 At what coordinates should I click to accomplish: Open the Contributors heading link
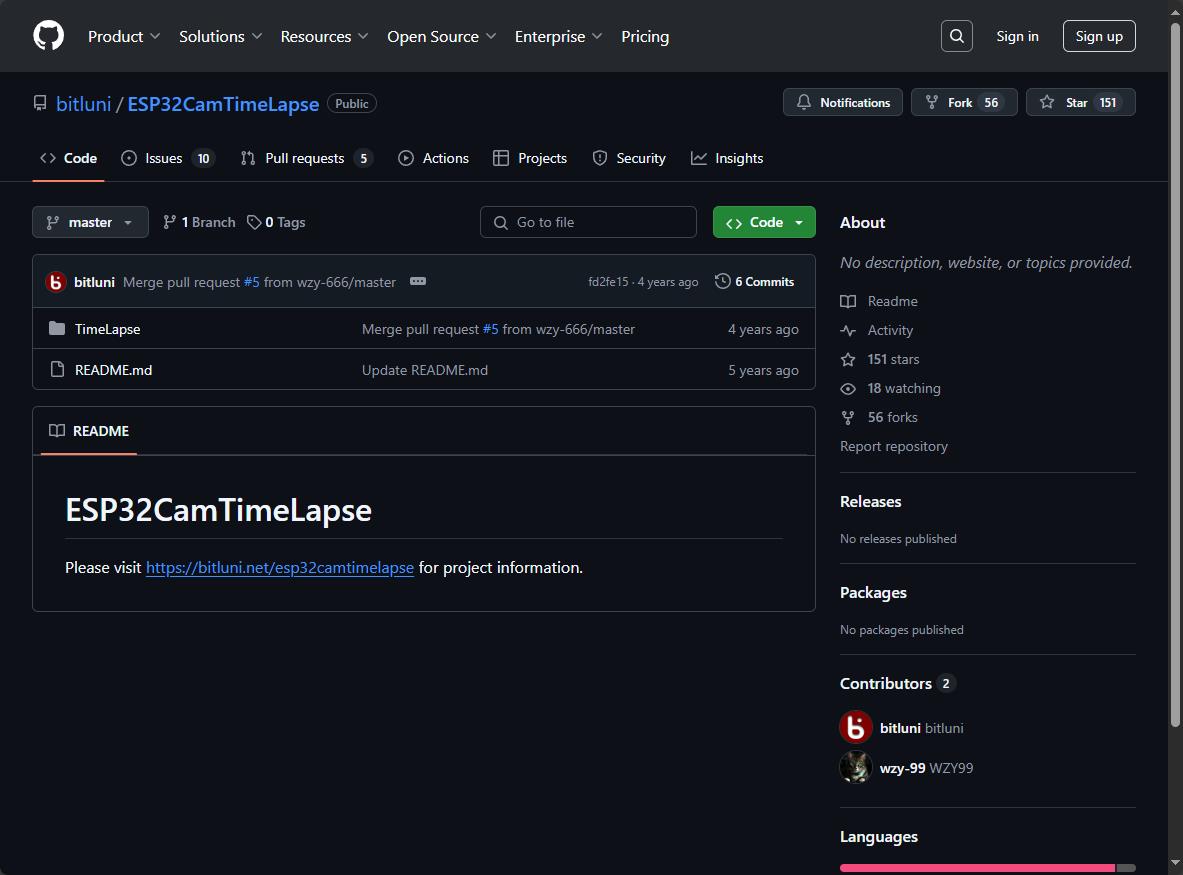(x=897, y=683)
